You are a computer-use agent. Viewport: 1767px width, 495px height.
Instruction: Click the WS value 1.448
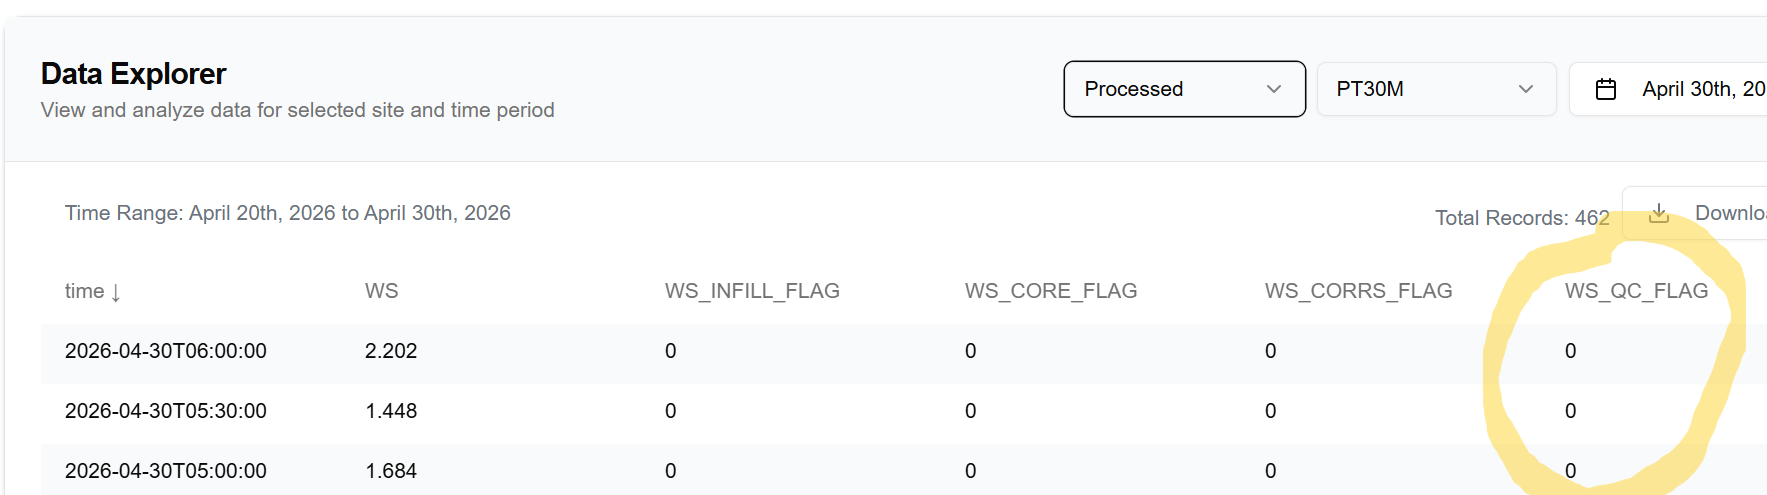[x=391, y=411]
